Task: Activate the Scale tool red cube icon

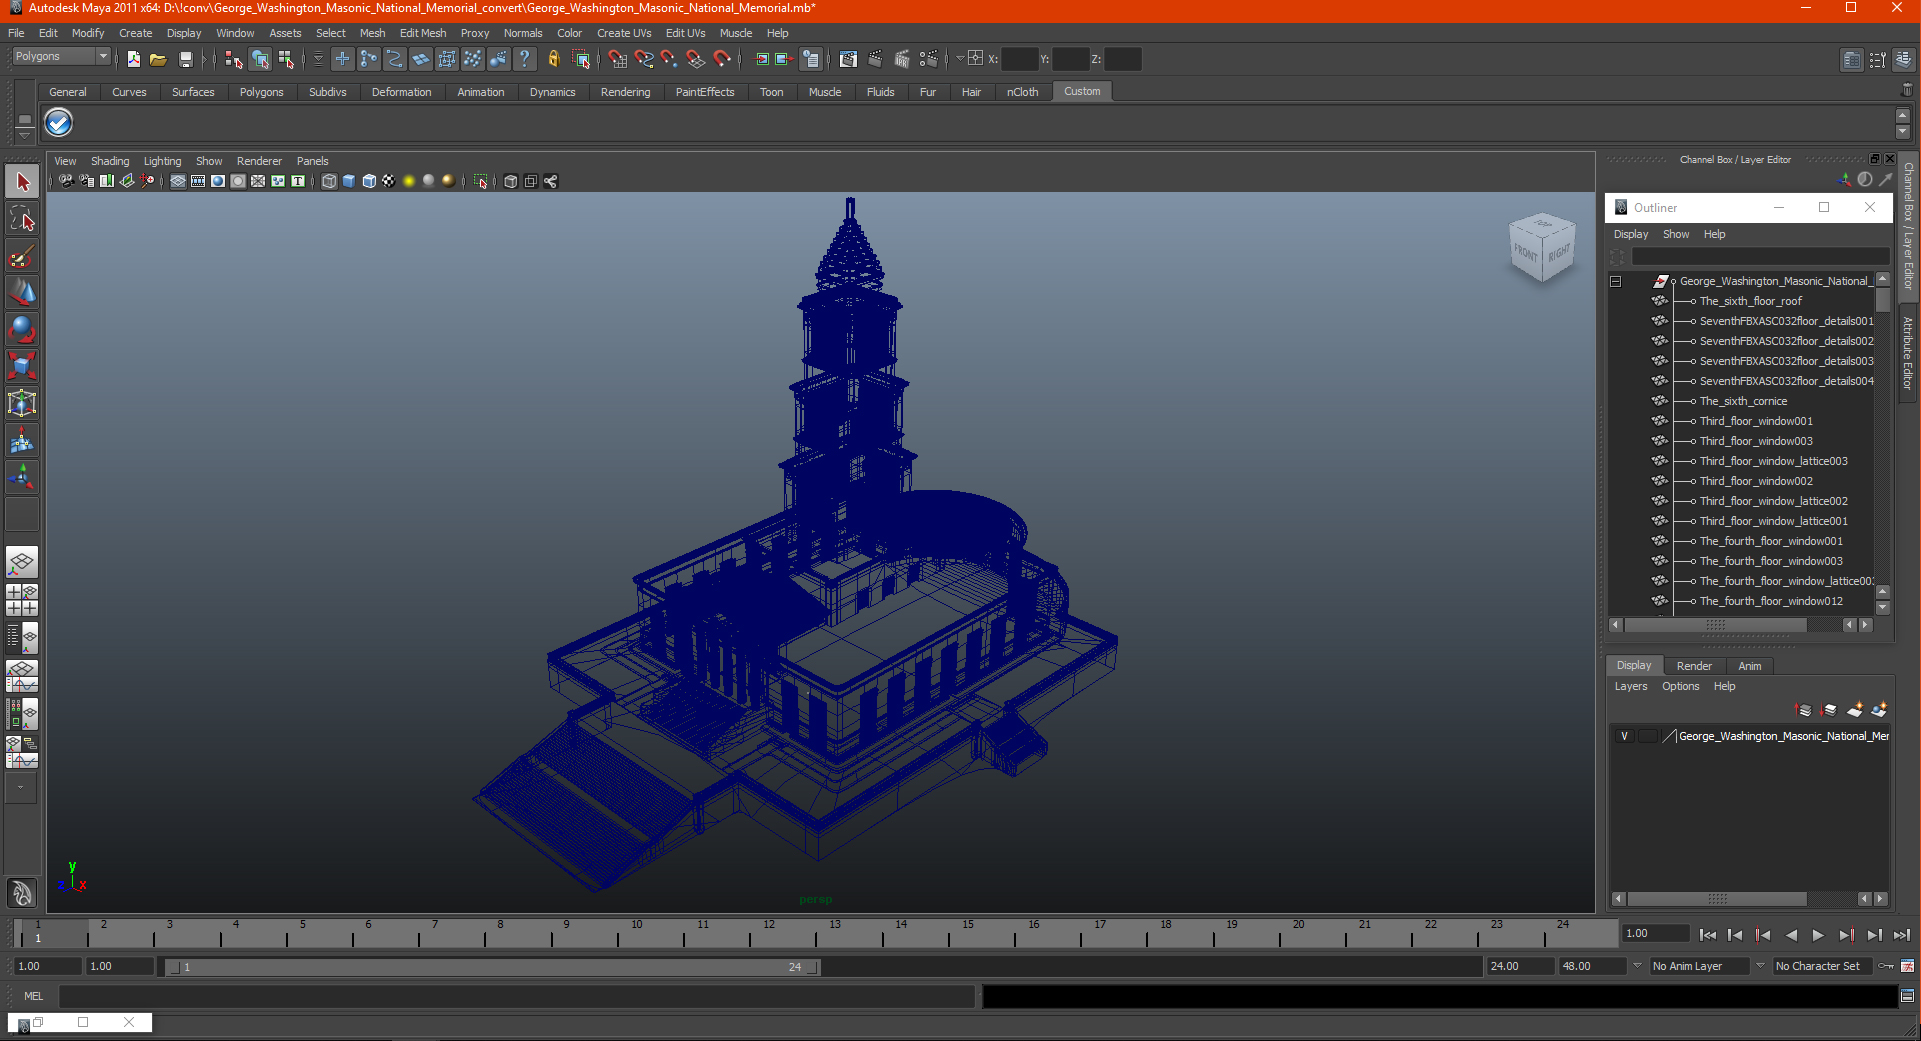Action: [22, 366]
